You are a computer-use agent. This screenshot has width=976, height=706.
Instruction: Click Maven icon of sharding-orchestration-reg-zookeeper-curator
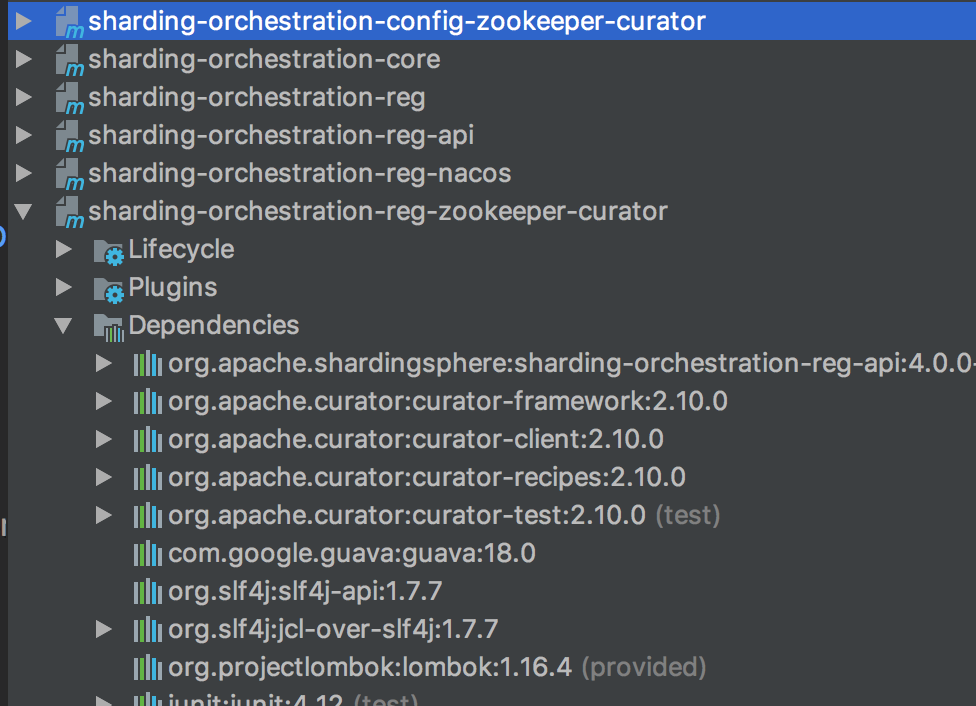pyautogui.click(x=68, y=212)
